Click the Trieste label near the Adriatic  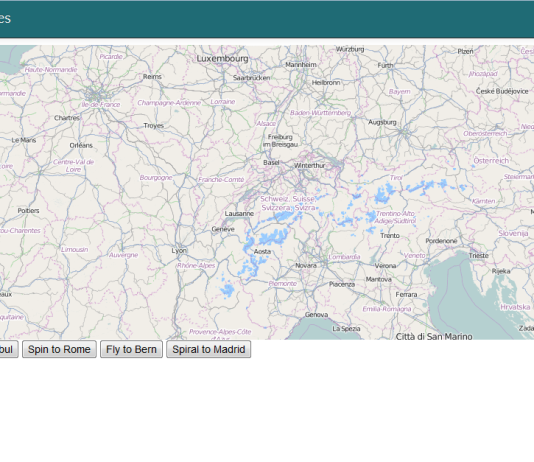pos(478,255)
